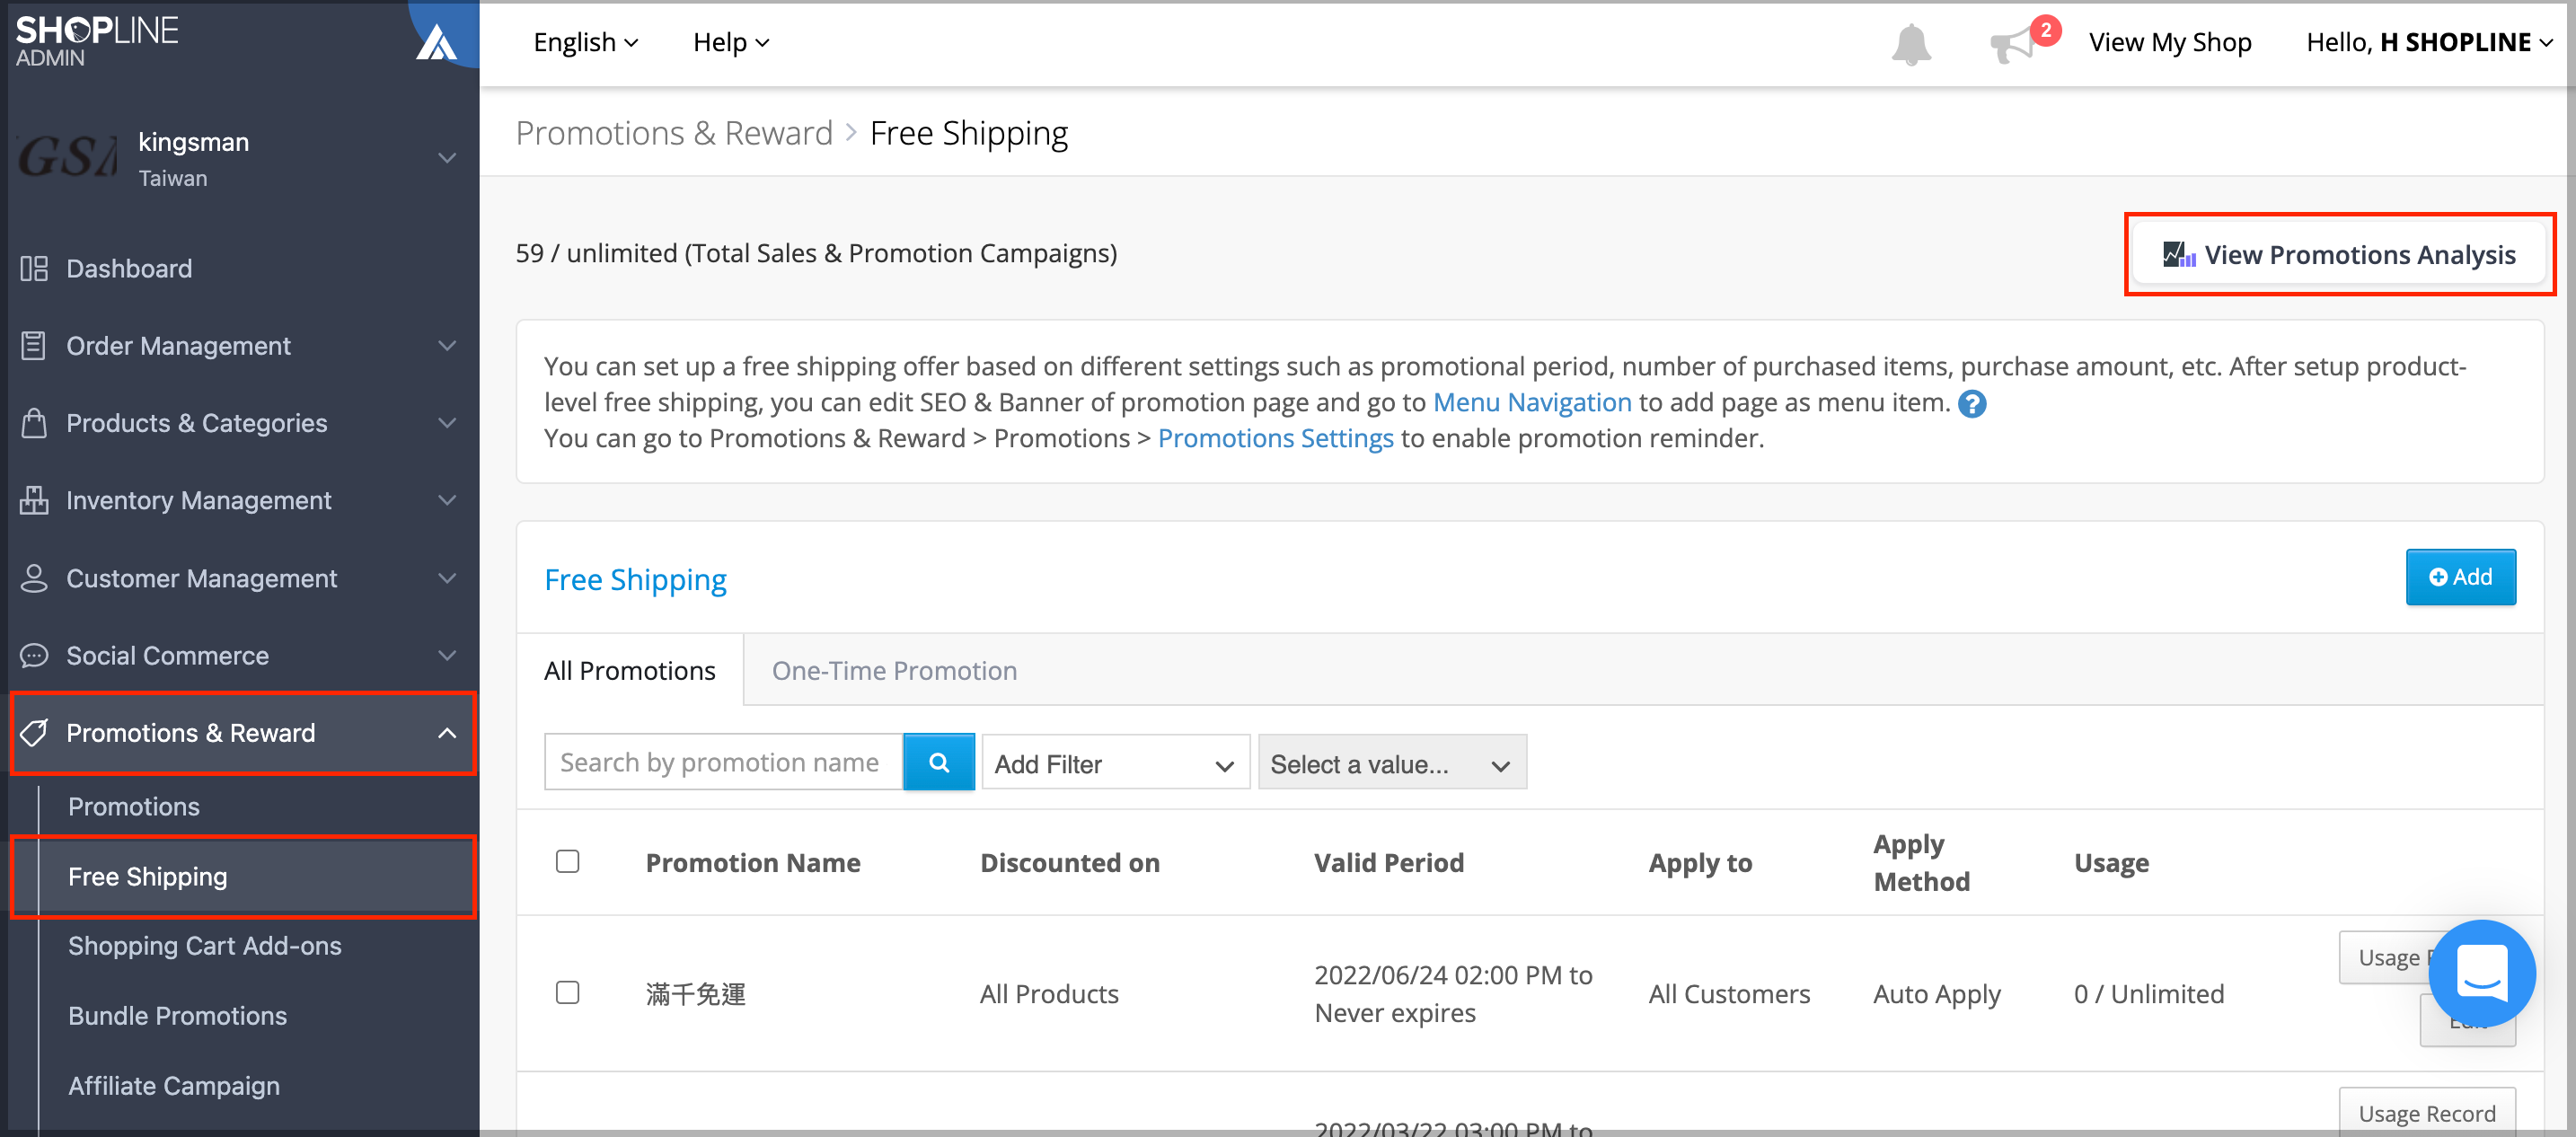Screen dimensions: 2576x1137
Task: Click the Customer Management person icon
Action: click(x=34, y=578)
